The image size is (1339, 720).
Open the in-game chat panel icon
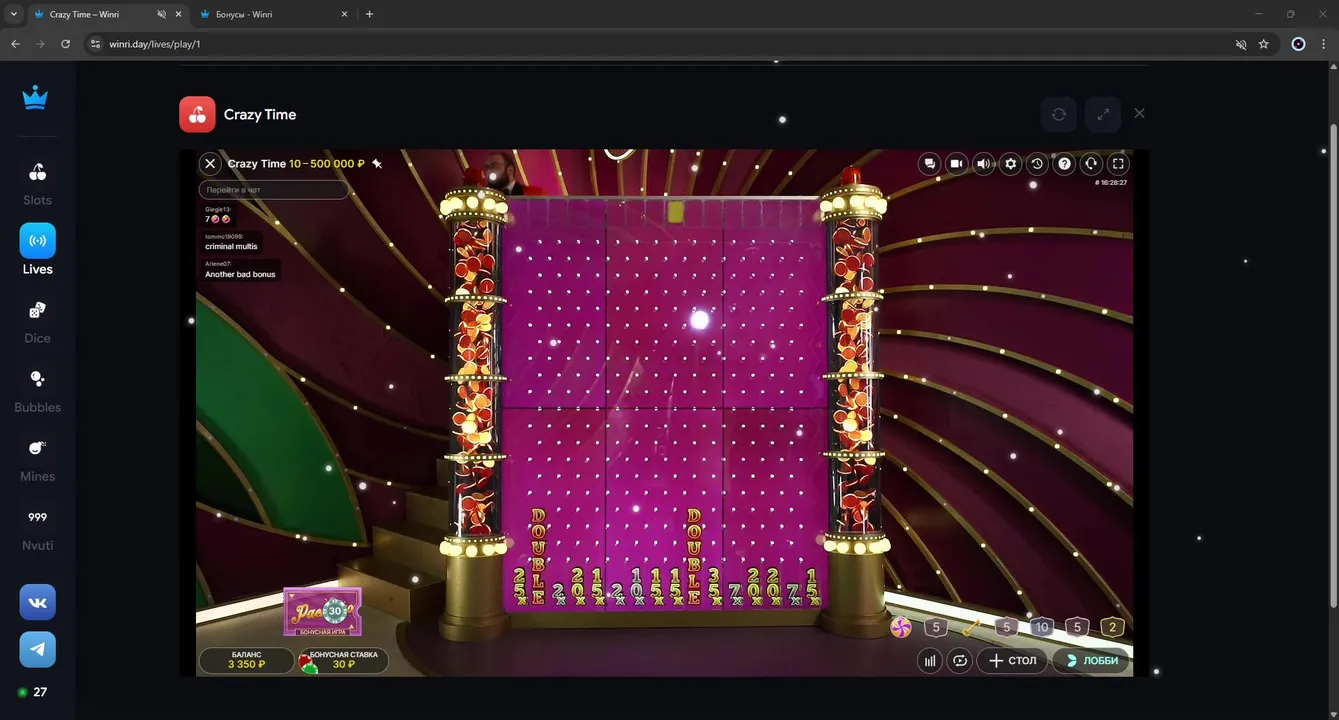coord(930,163)
